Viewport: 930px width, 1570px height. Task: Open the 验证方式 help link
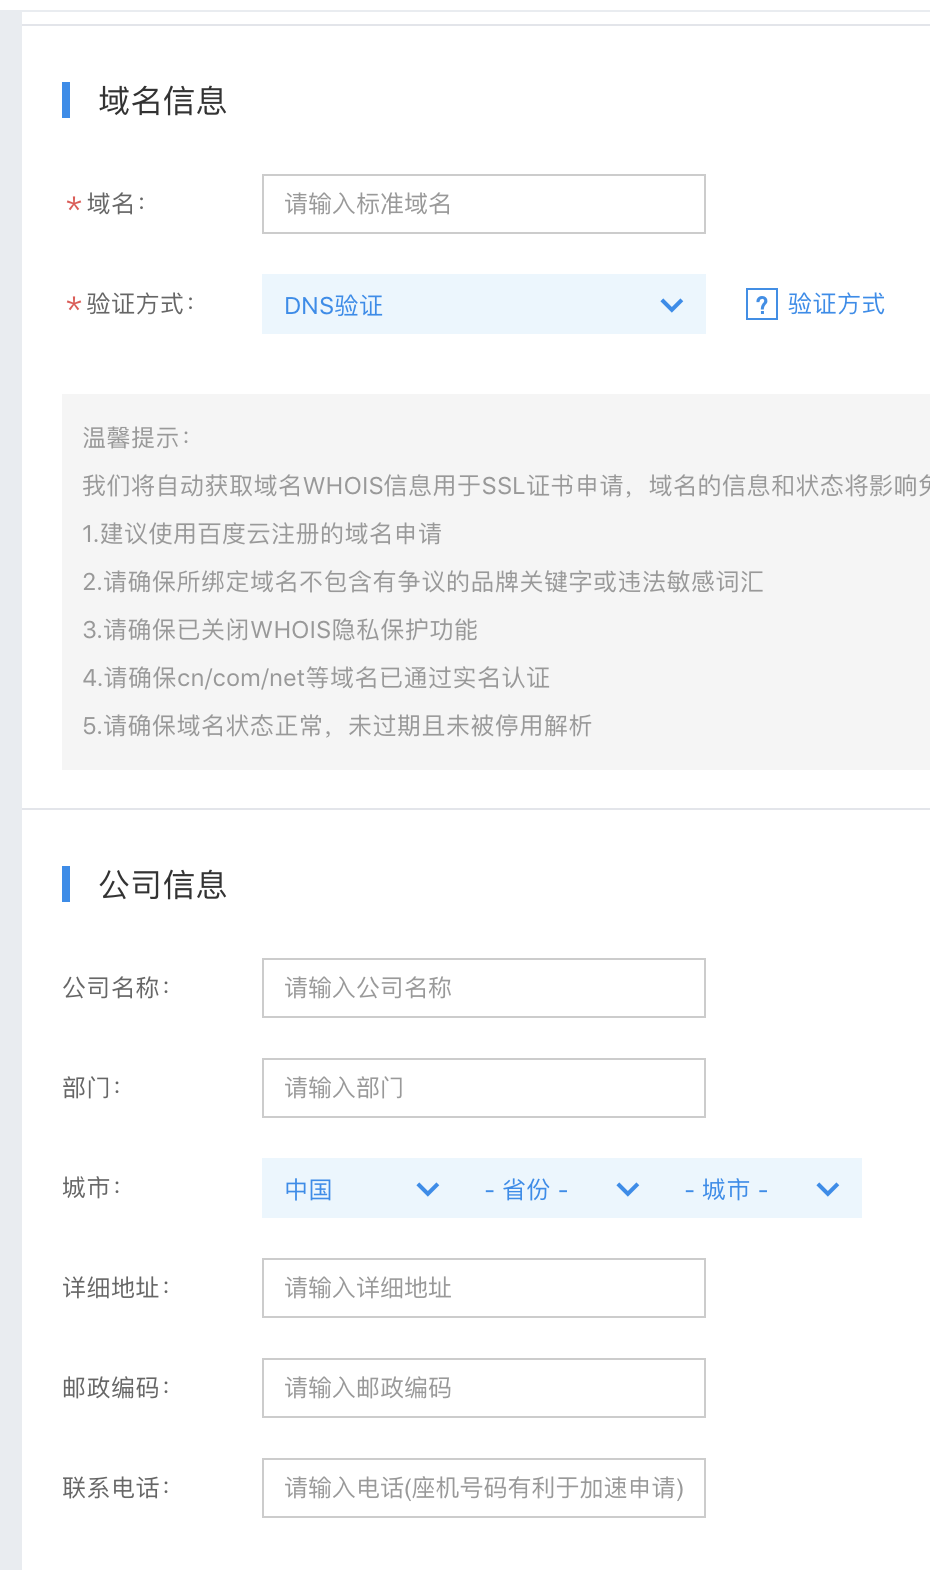836,305
